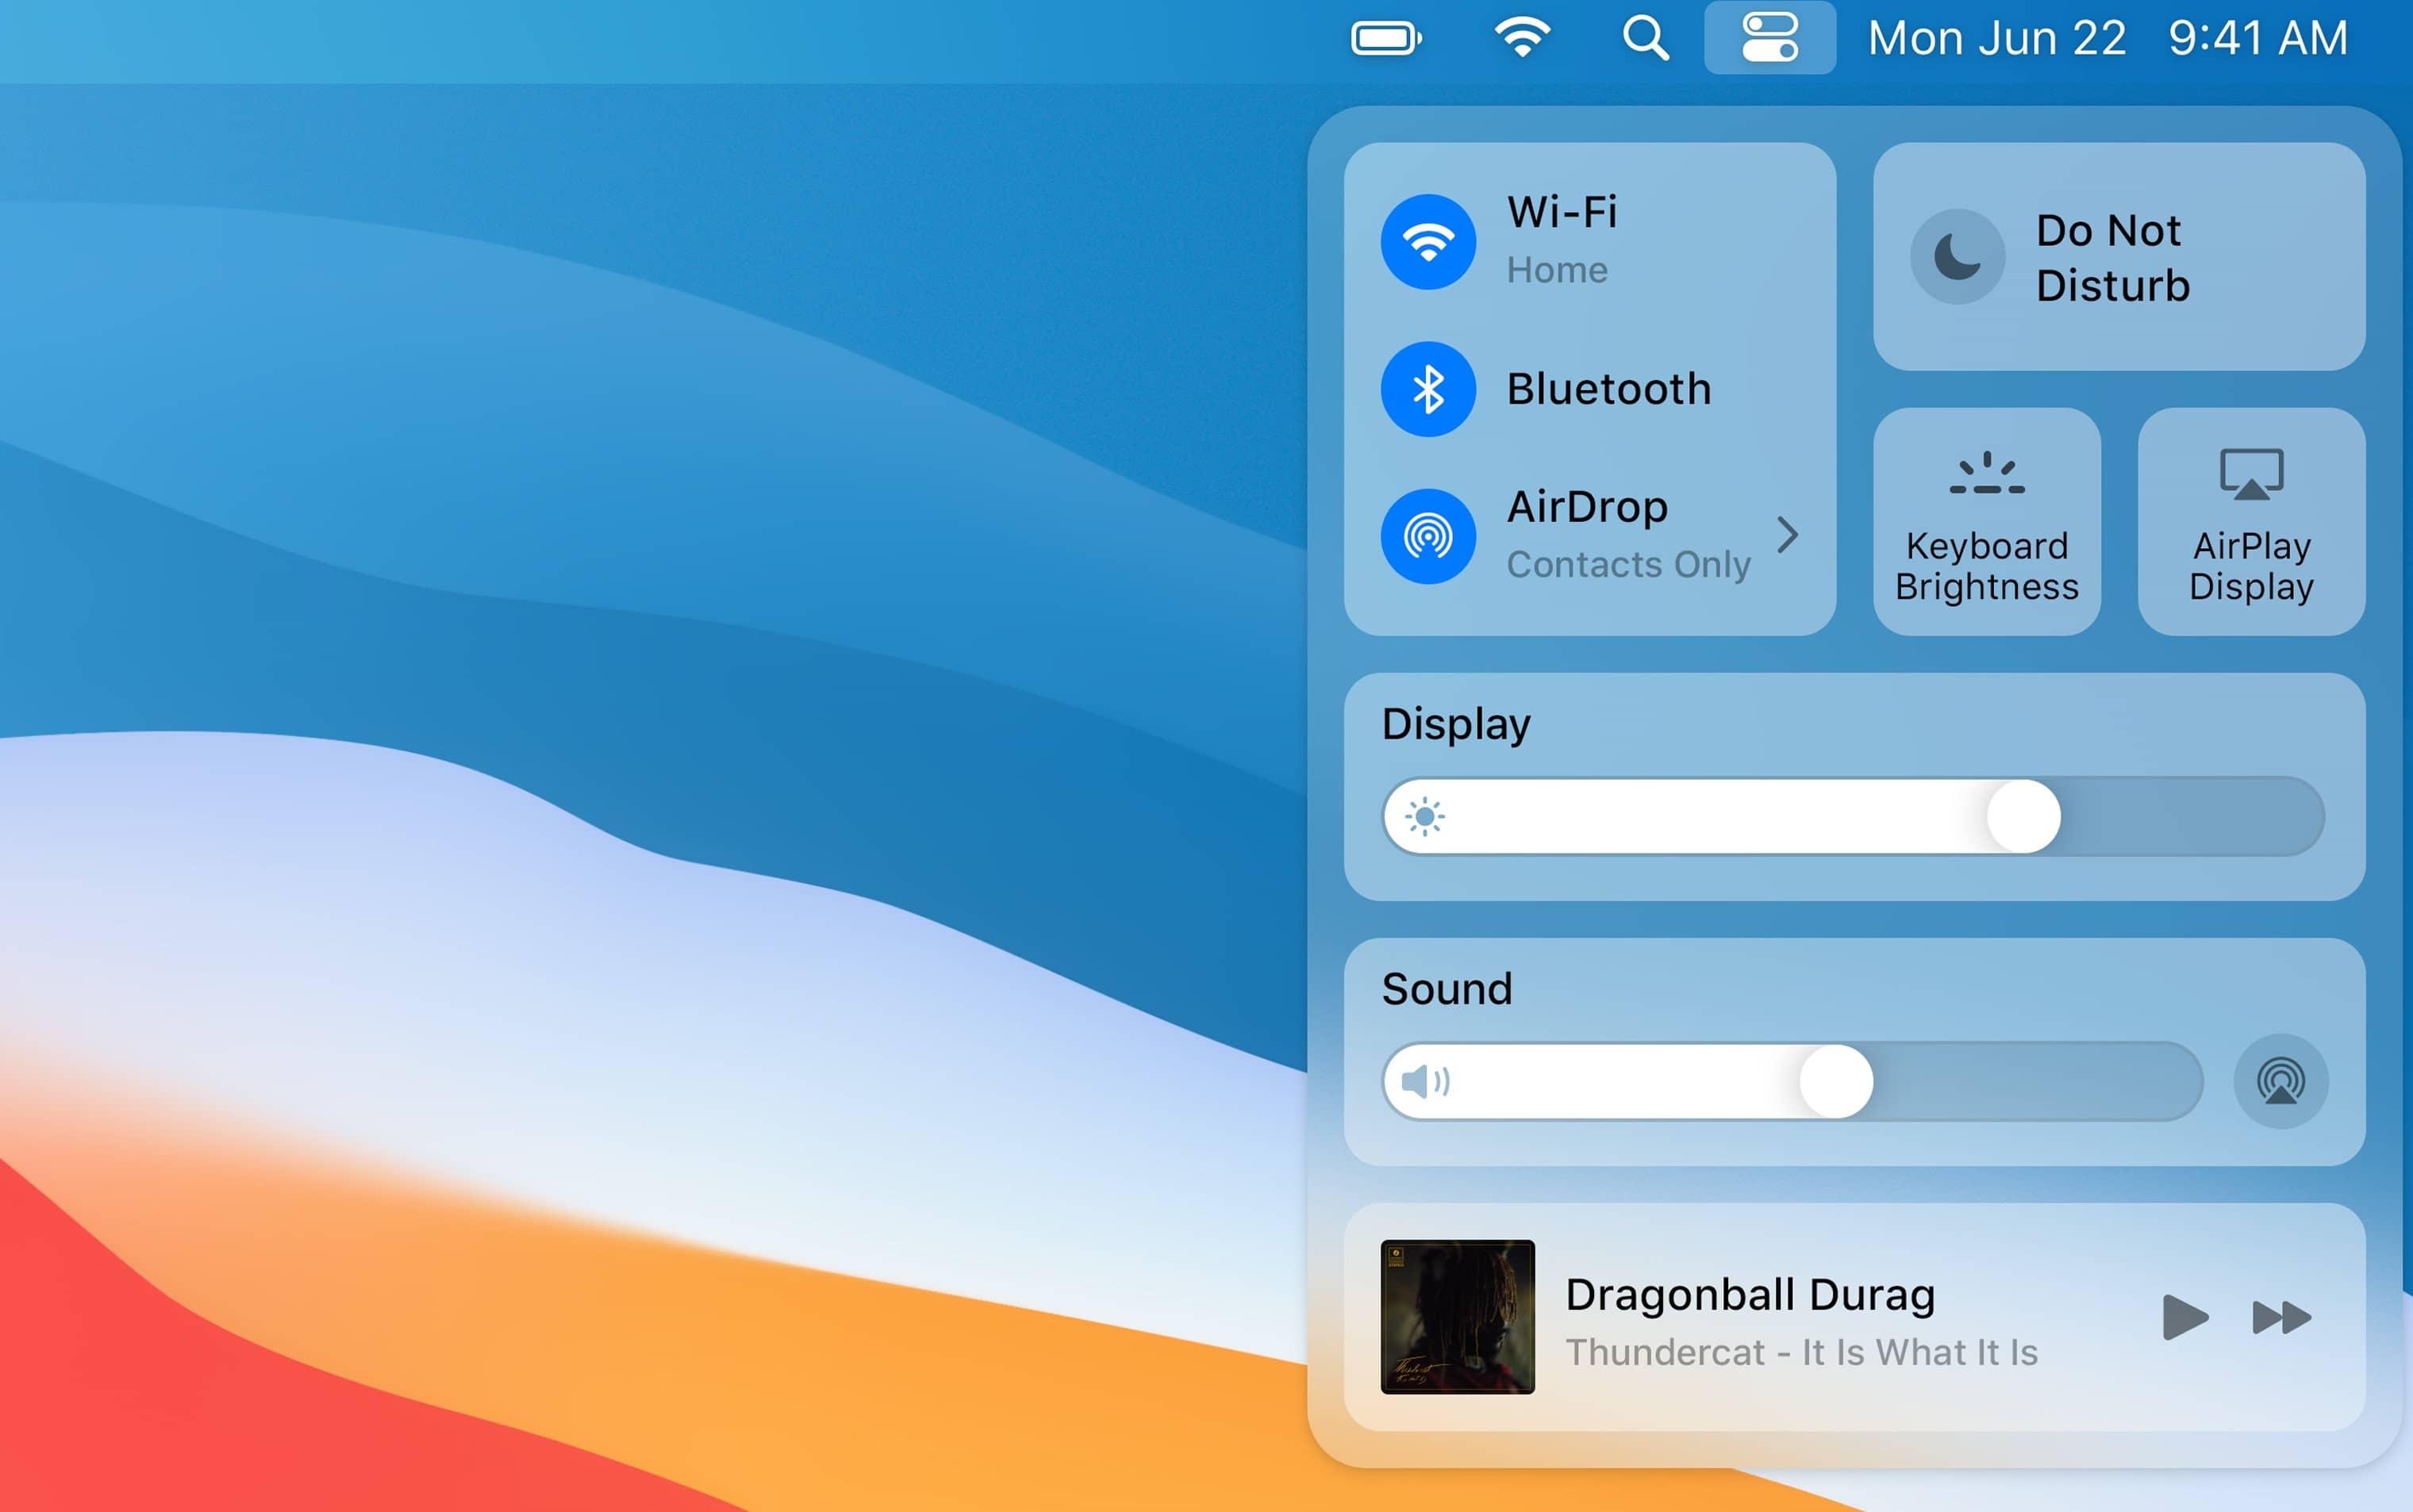Expand the Display section header
This screenshot has height=1512, width=2413.
point(1455,724)
